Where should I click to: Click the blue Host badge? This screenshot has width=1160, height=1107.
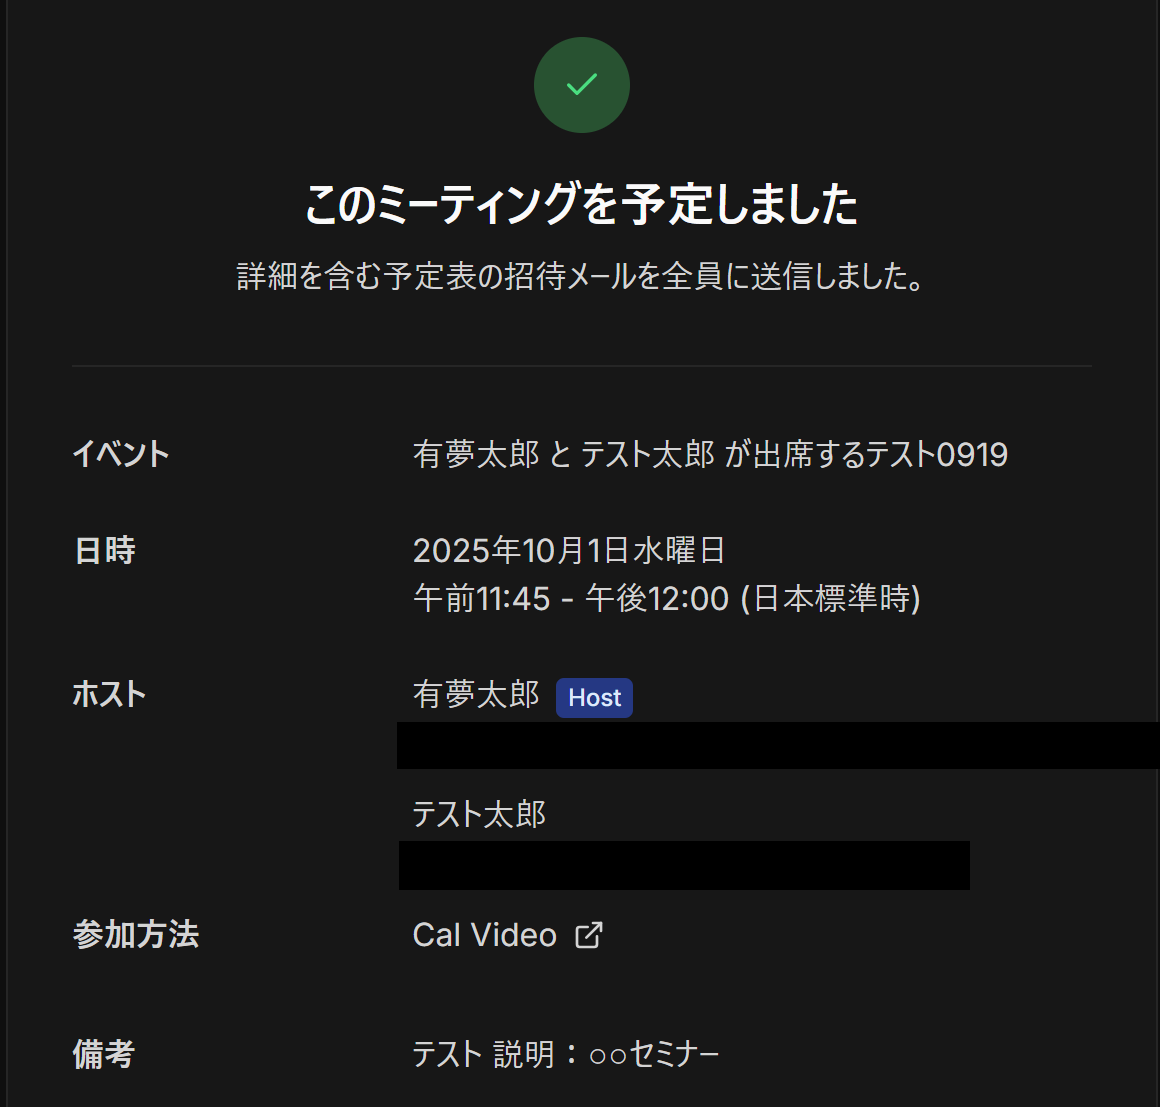coord(594,698)
